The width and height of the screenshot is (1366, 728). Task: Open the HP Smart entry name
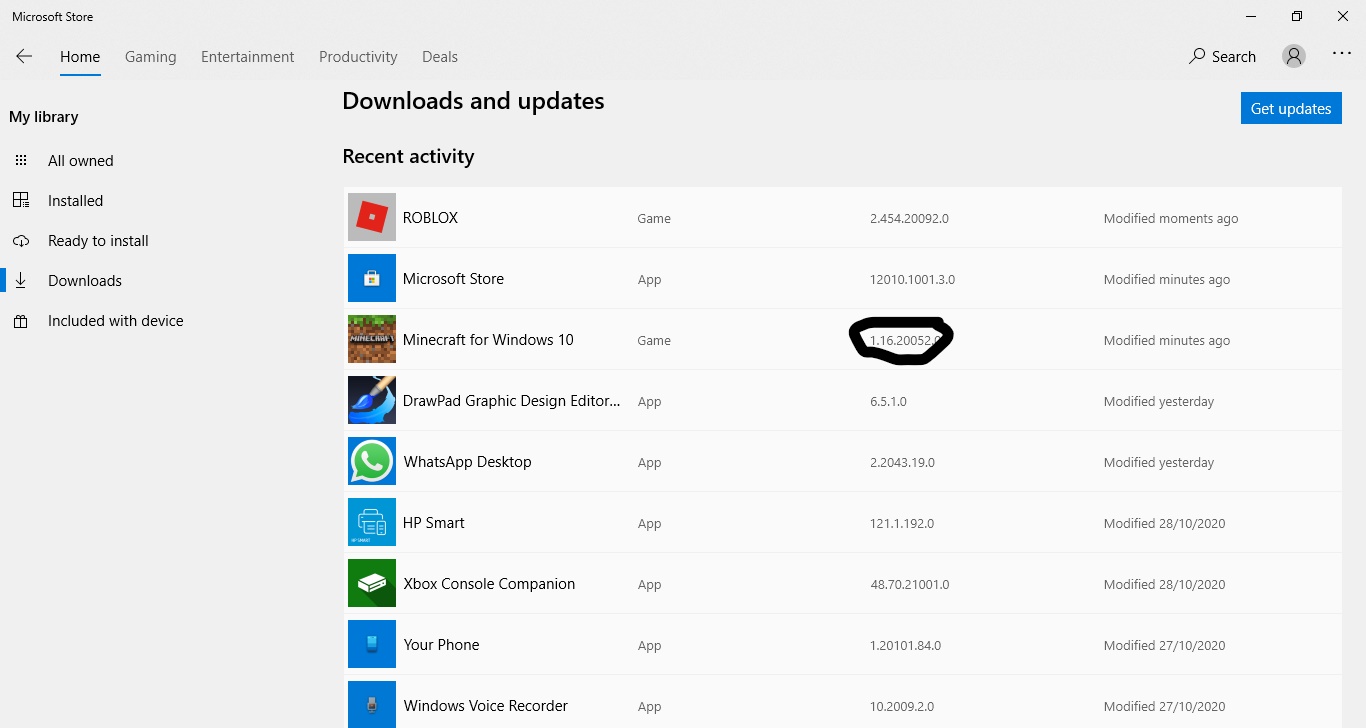pyautogui.click(x=434, y=522)
